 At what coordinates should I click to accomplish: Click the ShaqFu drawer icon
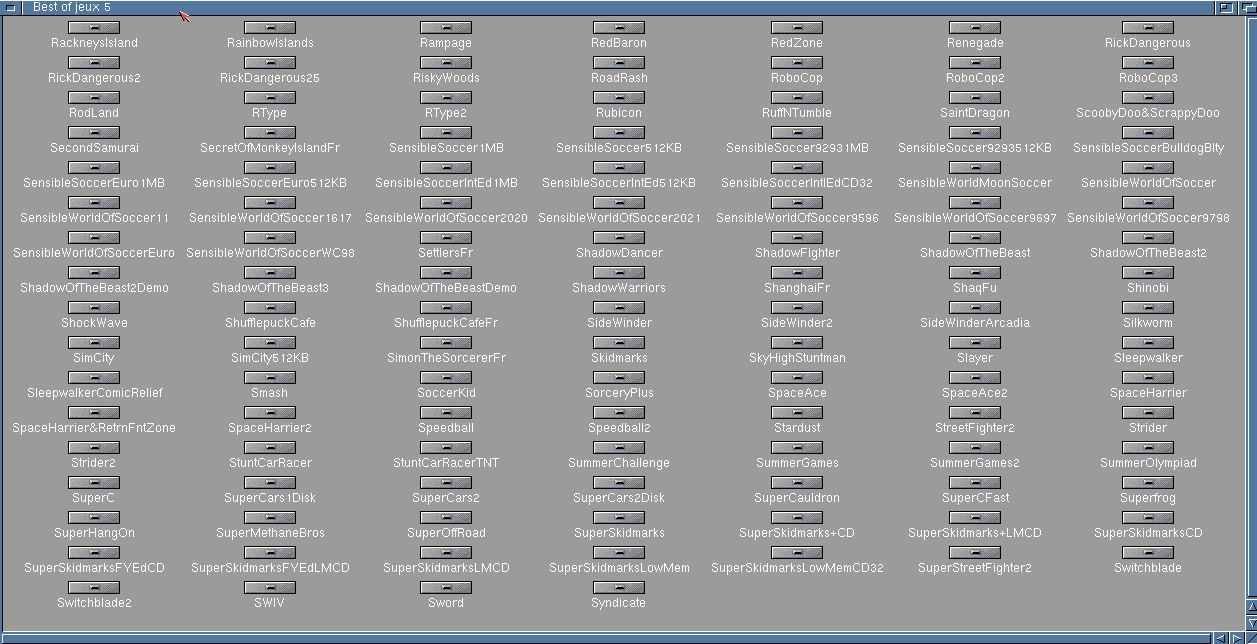tap(974, 273)
